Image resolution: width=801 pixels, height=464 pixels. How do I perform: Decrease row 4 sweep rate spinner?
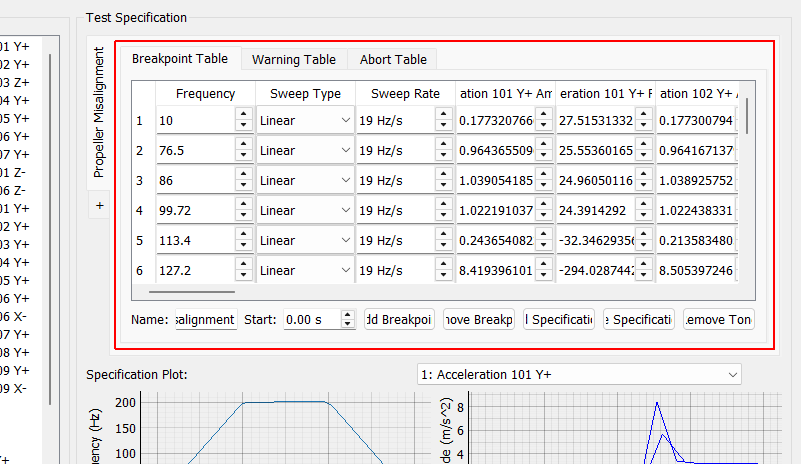(x=443, y=215)
